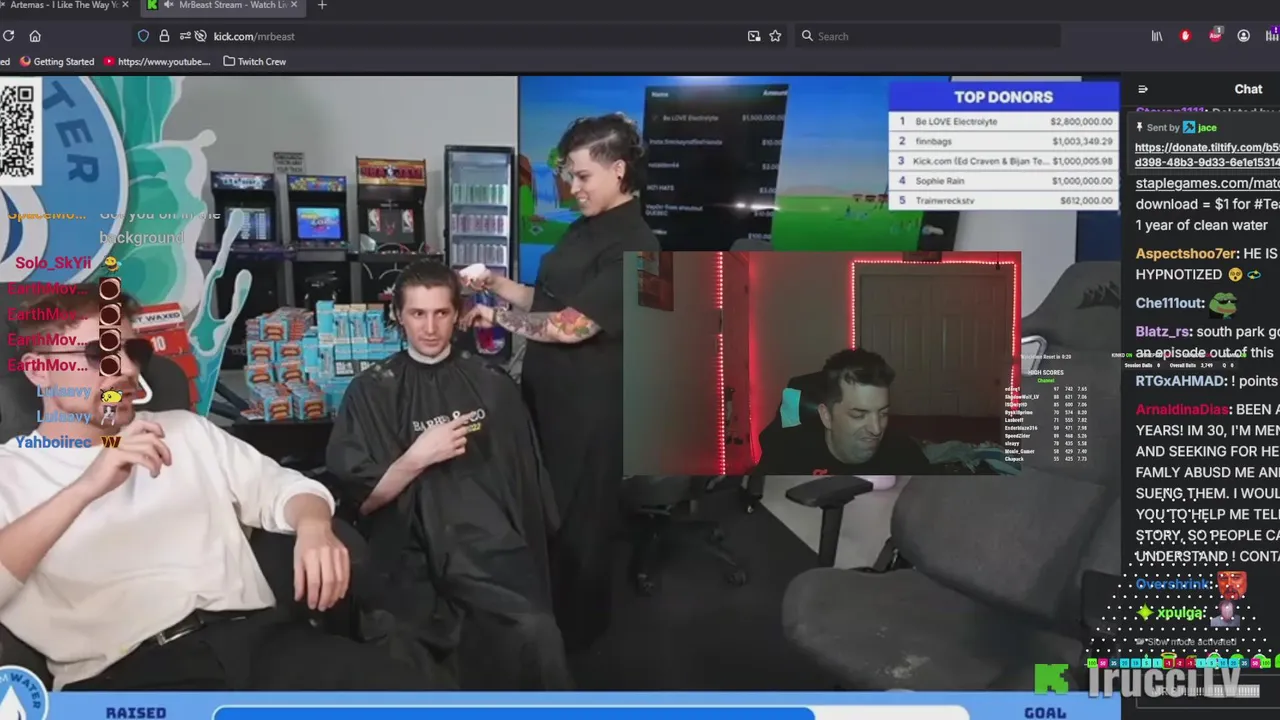1280x720 pixels.
Task: Click into the browser Search box
Action: (928, 36)
